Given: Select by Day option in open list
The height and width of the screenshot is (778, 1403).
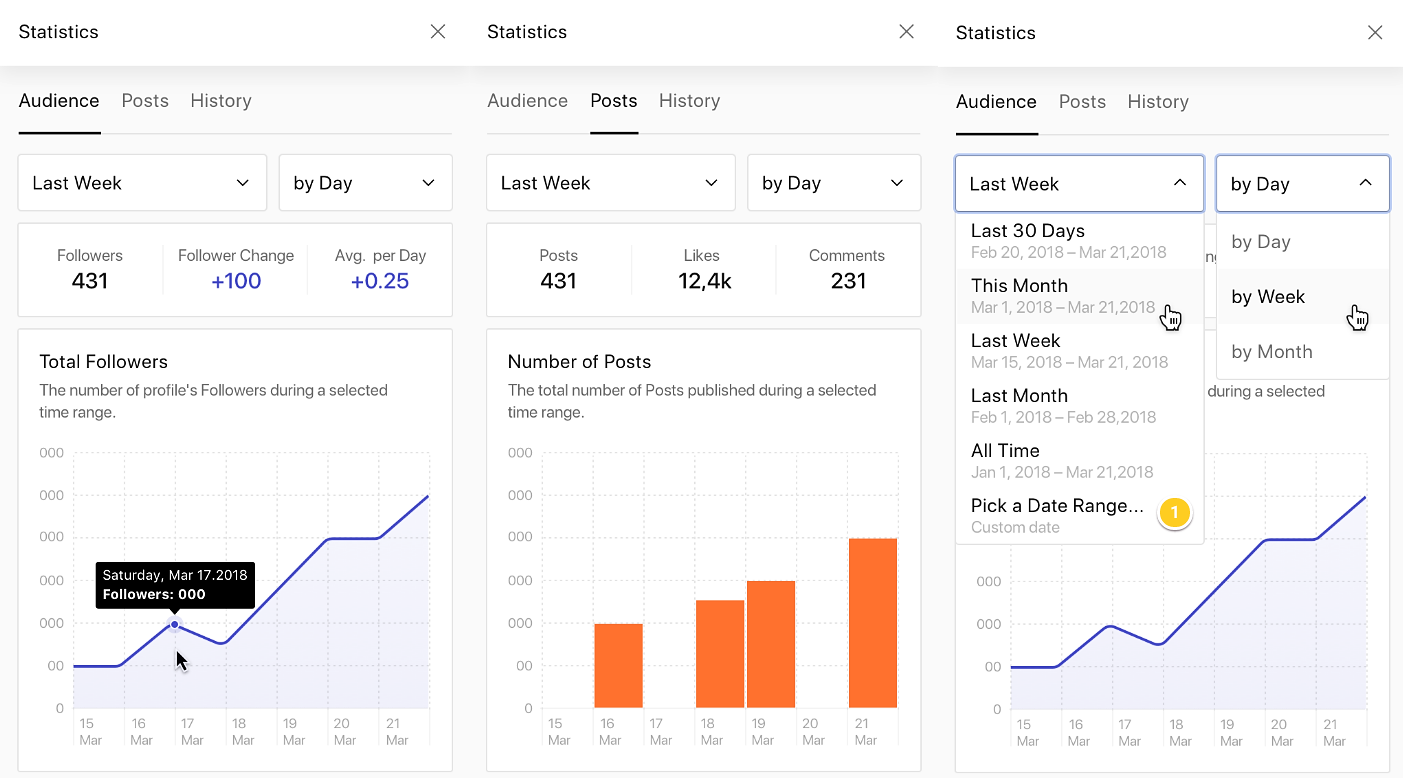Looking at the screenshot, I should click(x=1303, y=242).
